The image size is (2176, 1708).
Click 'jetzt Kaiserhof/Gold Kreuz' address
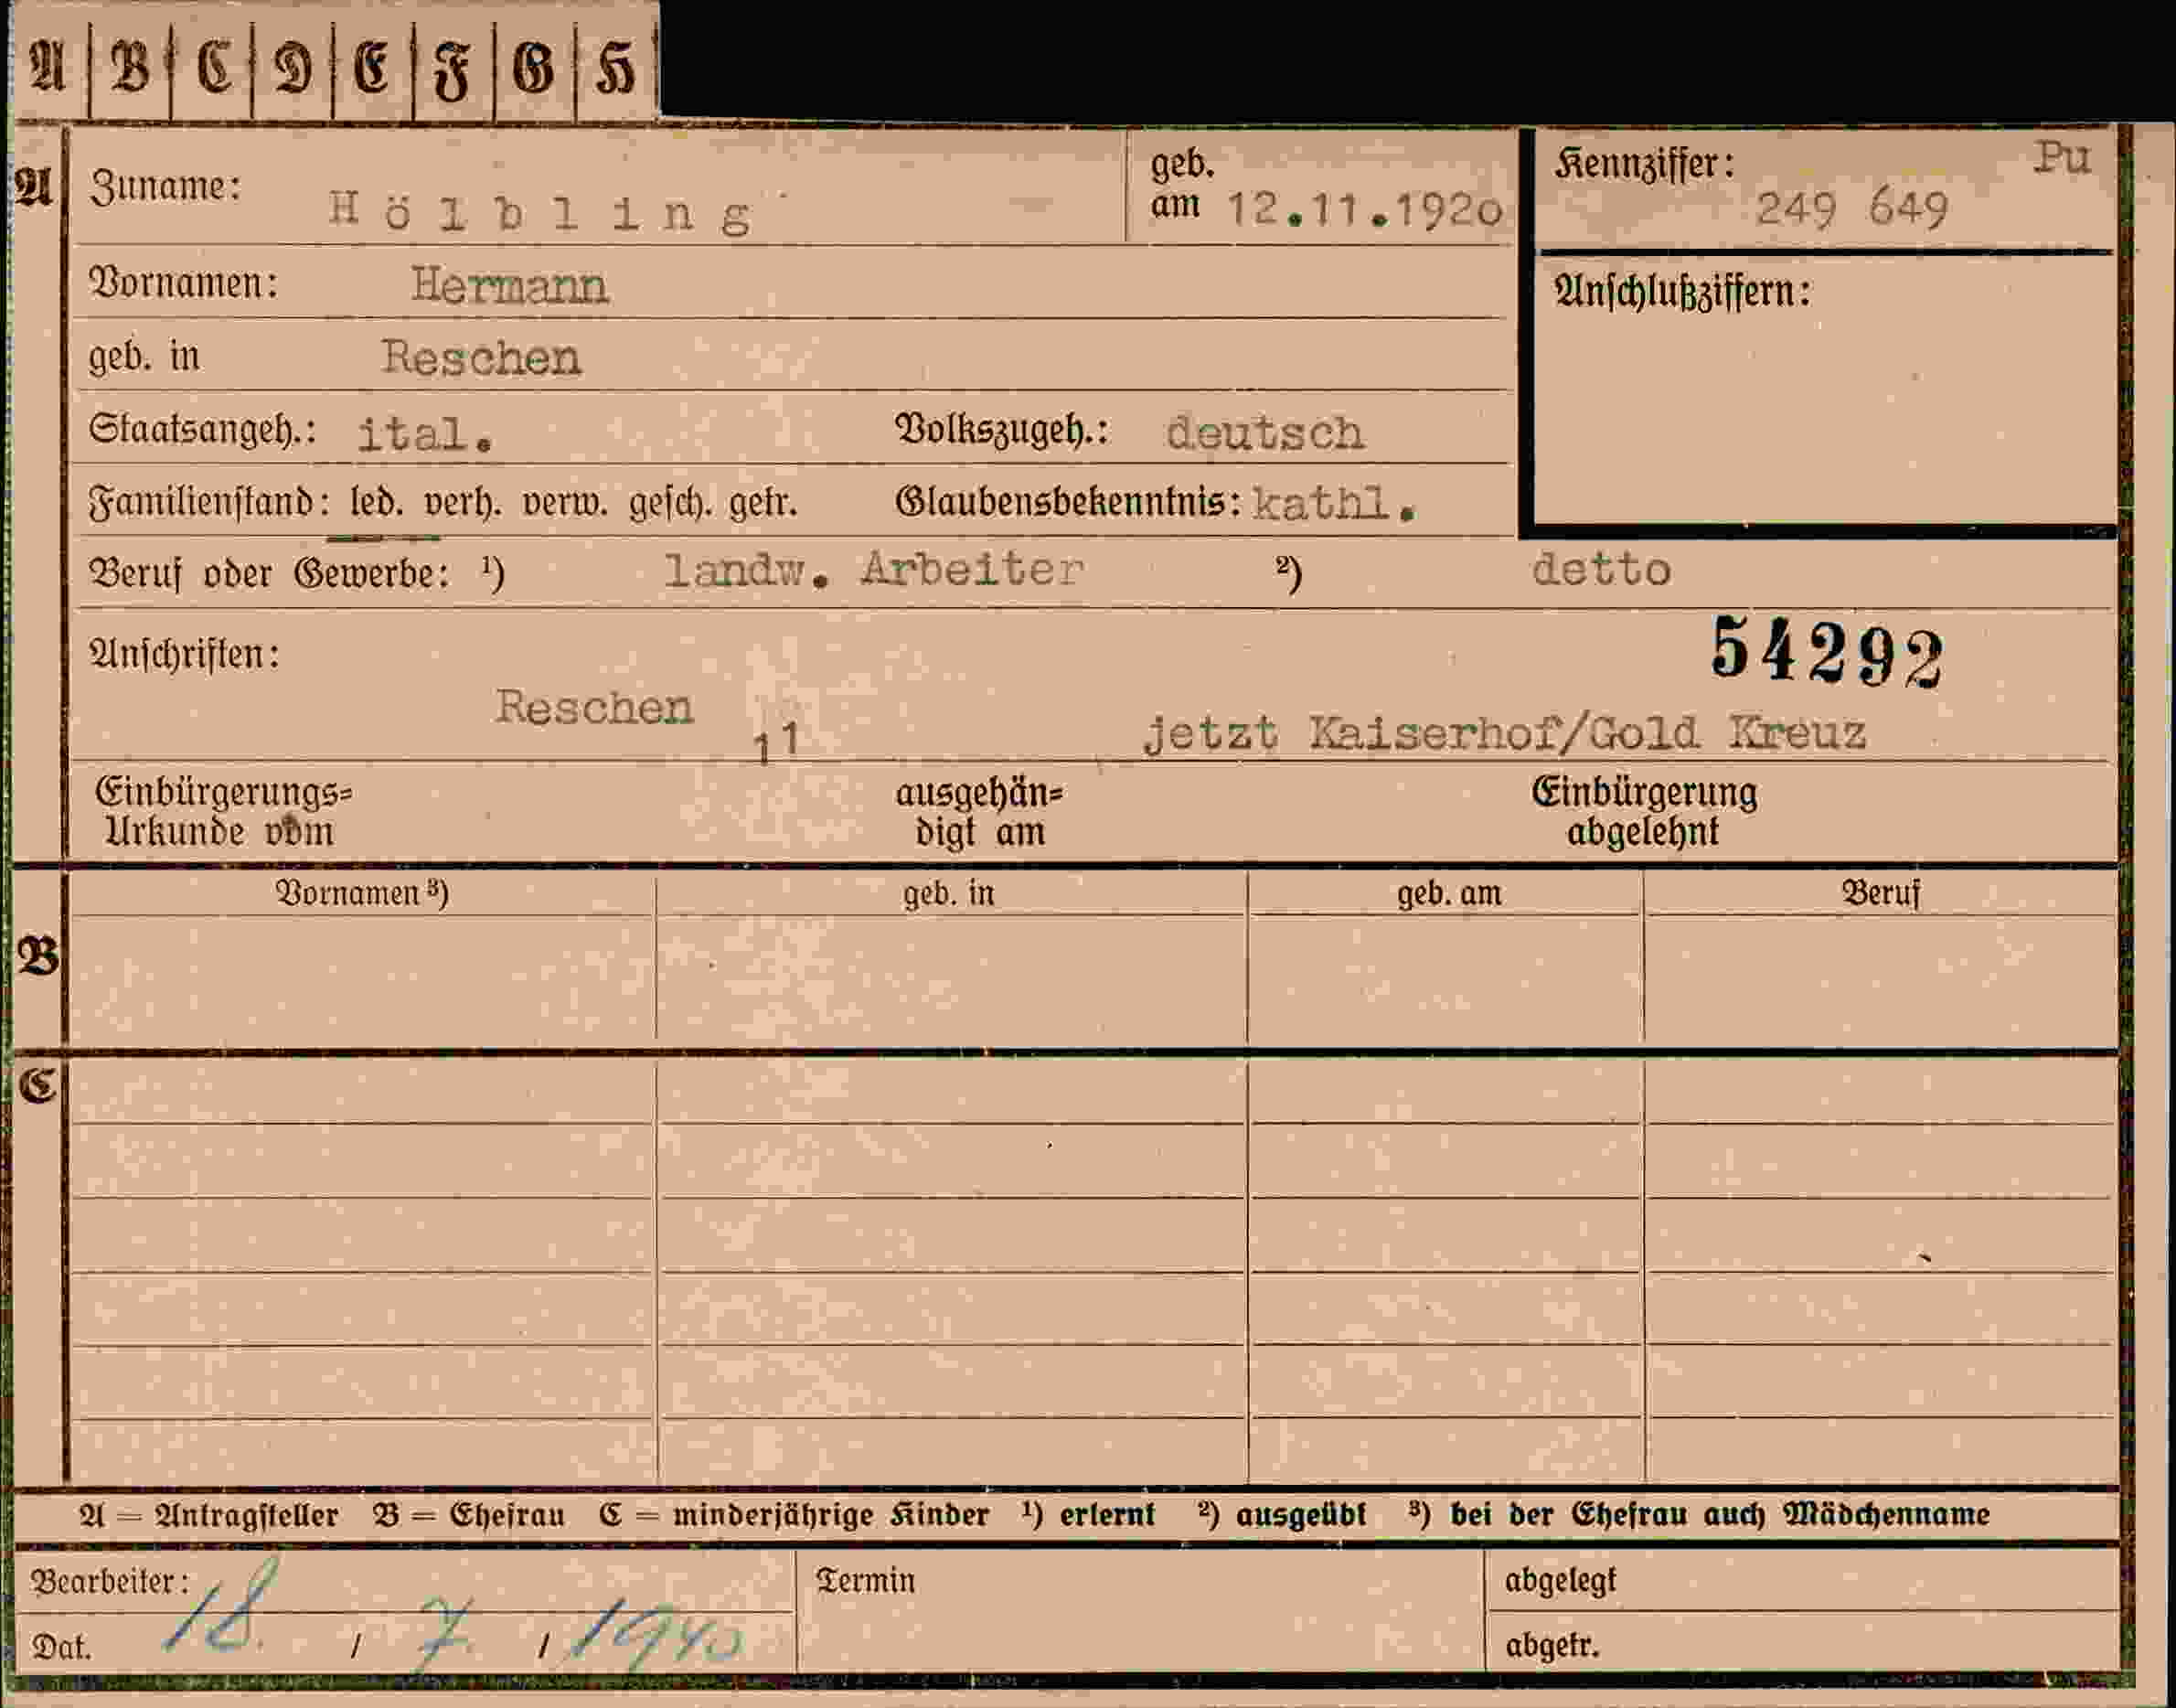(1505, 733)
